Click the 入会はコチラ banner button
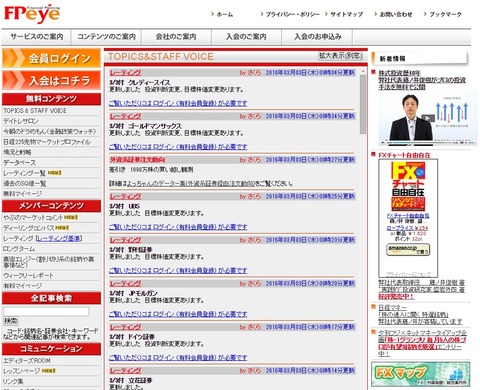The width and height of the screenshot is (480, 390). pyautogui.click(x=51, y=80)
